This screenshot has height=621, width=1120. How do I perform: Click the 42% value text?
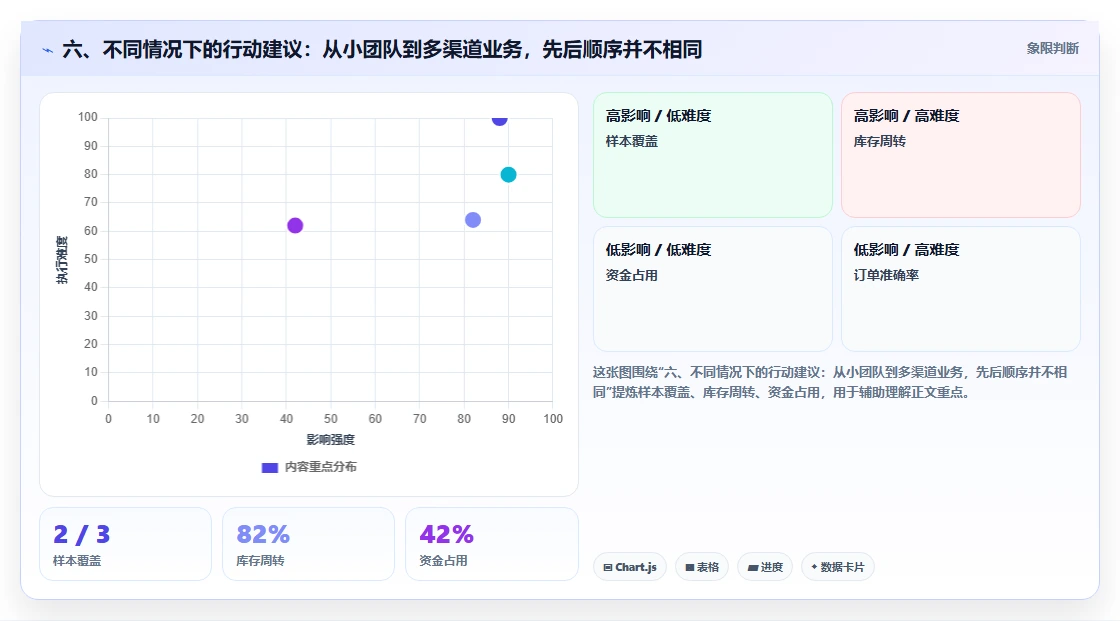(x=446, y=535)
